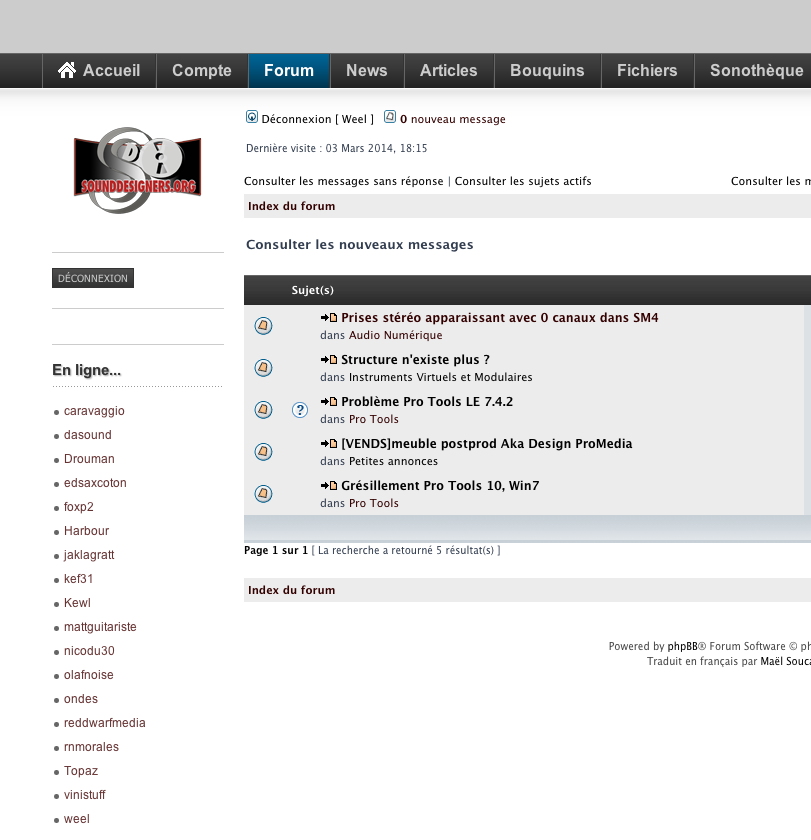Screen dimensions: 811x840
Task: Click latest-post arrow icon before 'Structure n'existe plus ?'
Action: [329, 360]
